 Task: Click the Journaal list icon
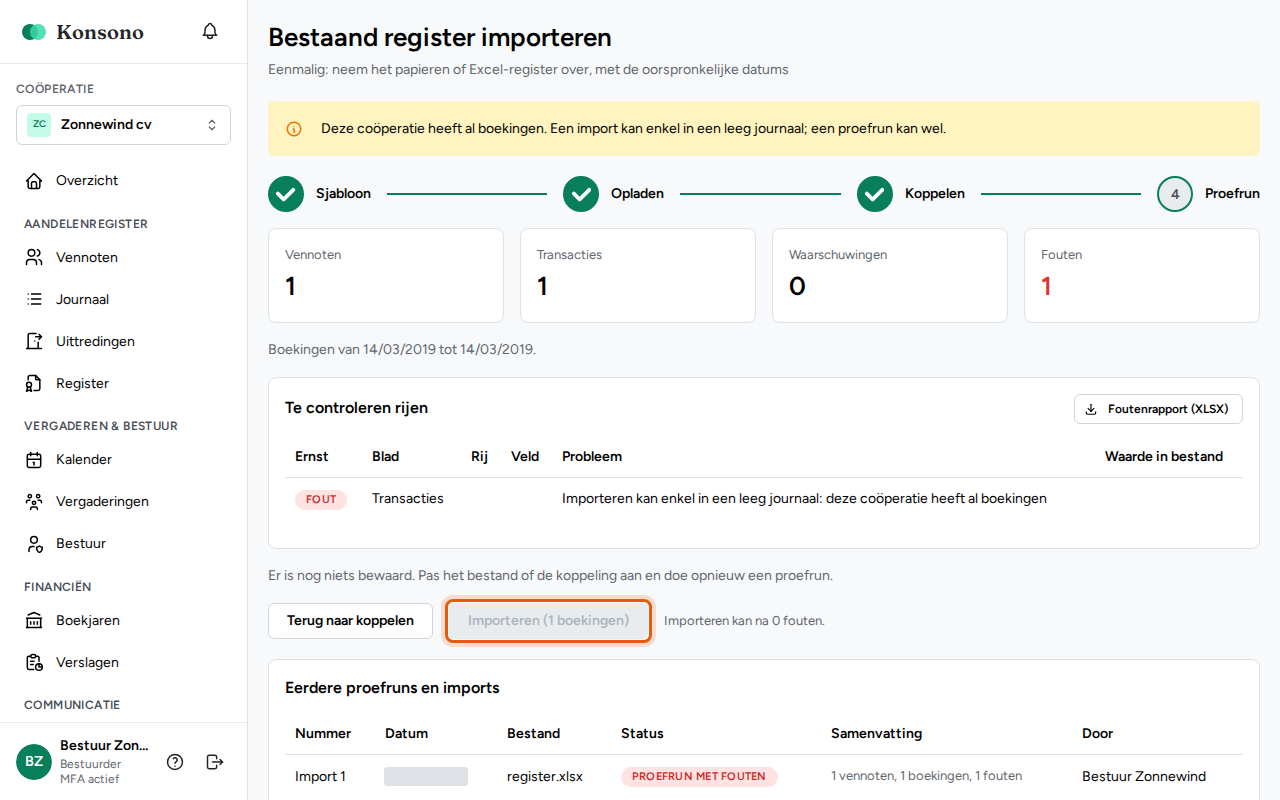(34, 300)
